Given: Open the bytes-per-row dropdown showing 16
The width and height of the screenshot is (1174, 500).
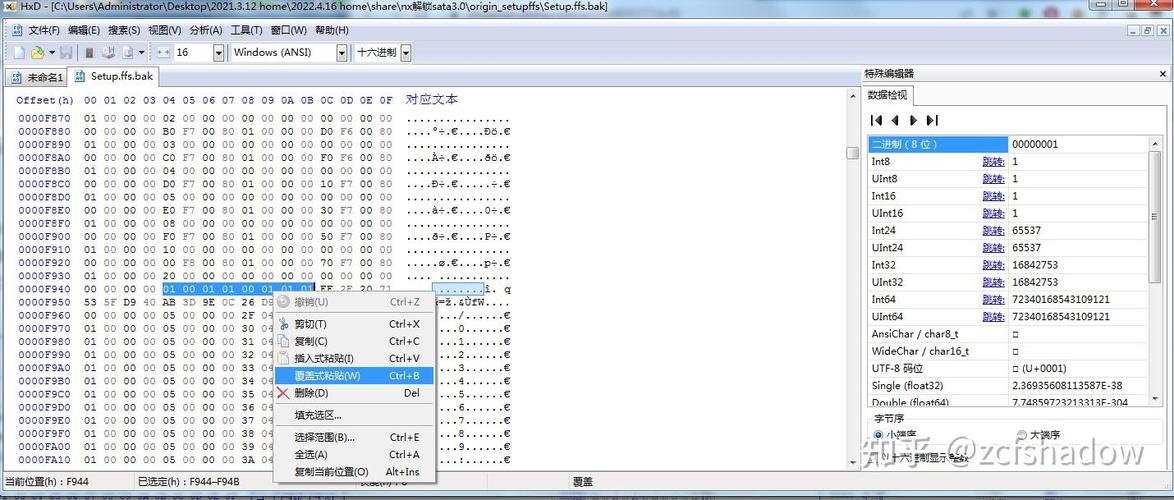Looking at the screenshot, I should (218, 52).
